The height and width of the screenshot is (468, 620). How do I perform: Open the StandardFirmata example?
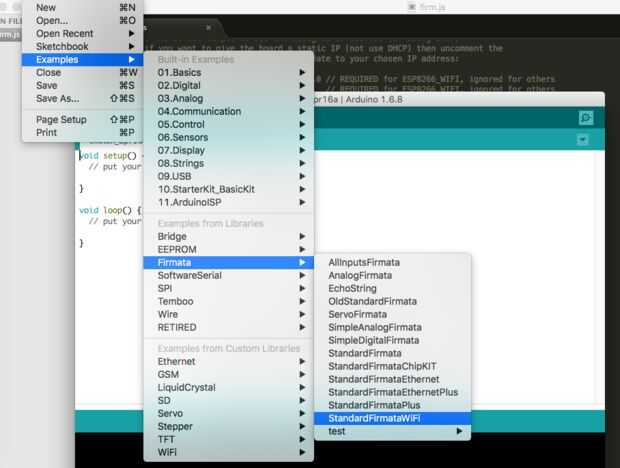[x=393, y=353]
